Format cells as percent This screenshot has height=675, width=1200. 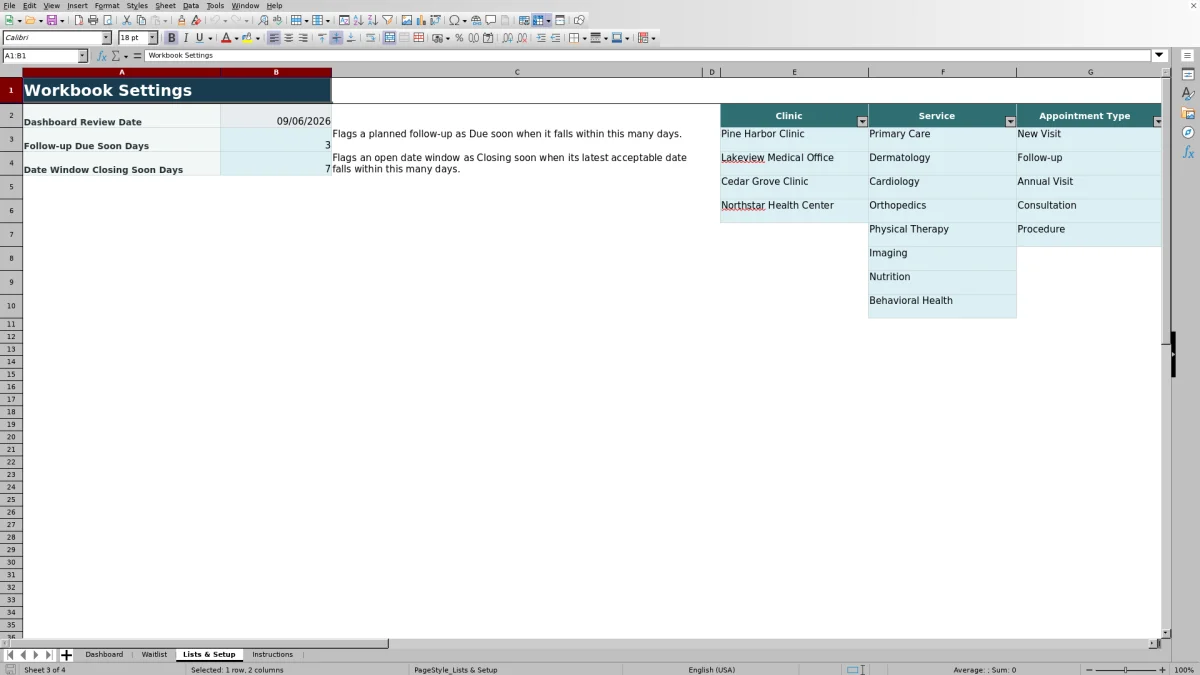[x=459, y=38]
